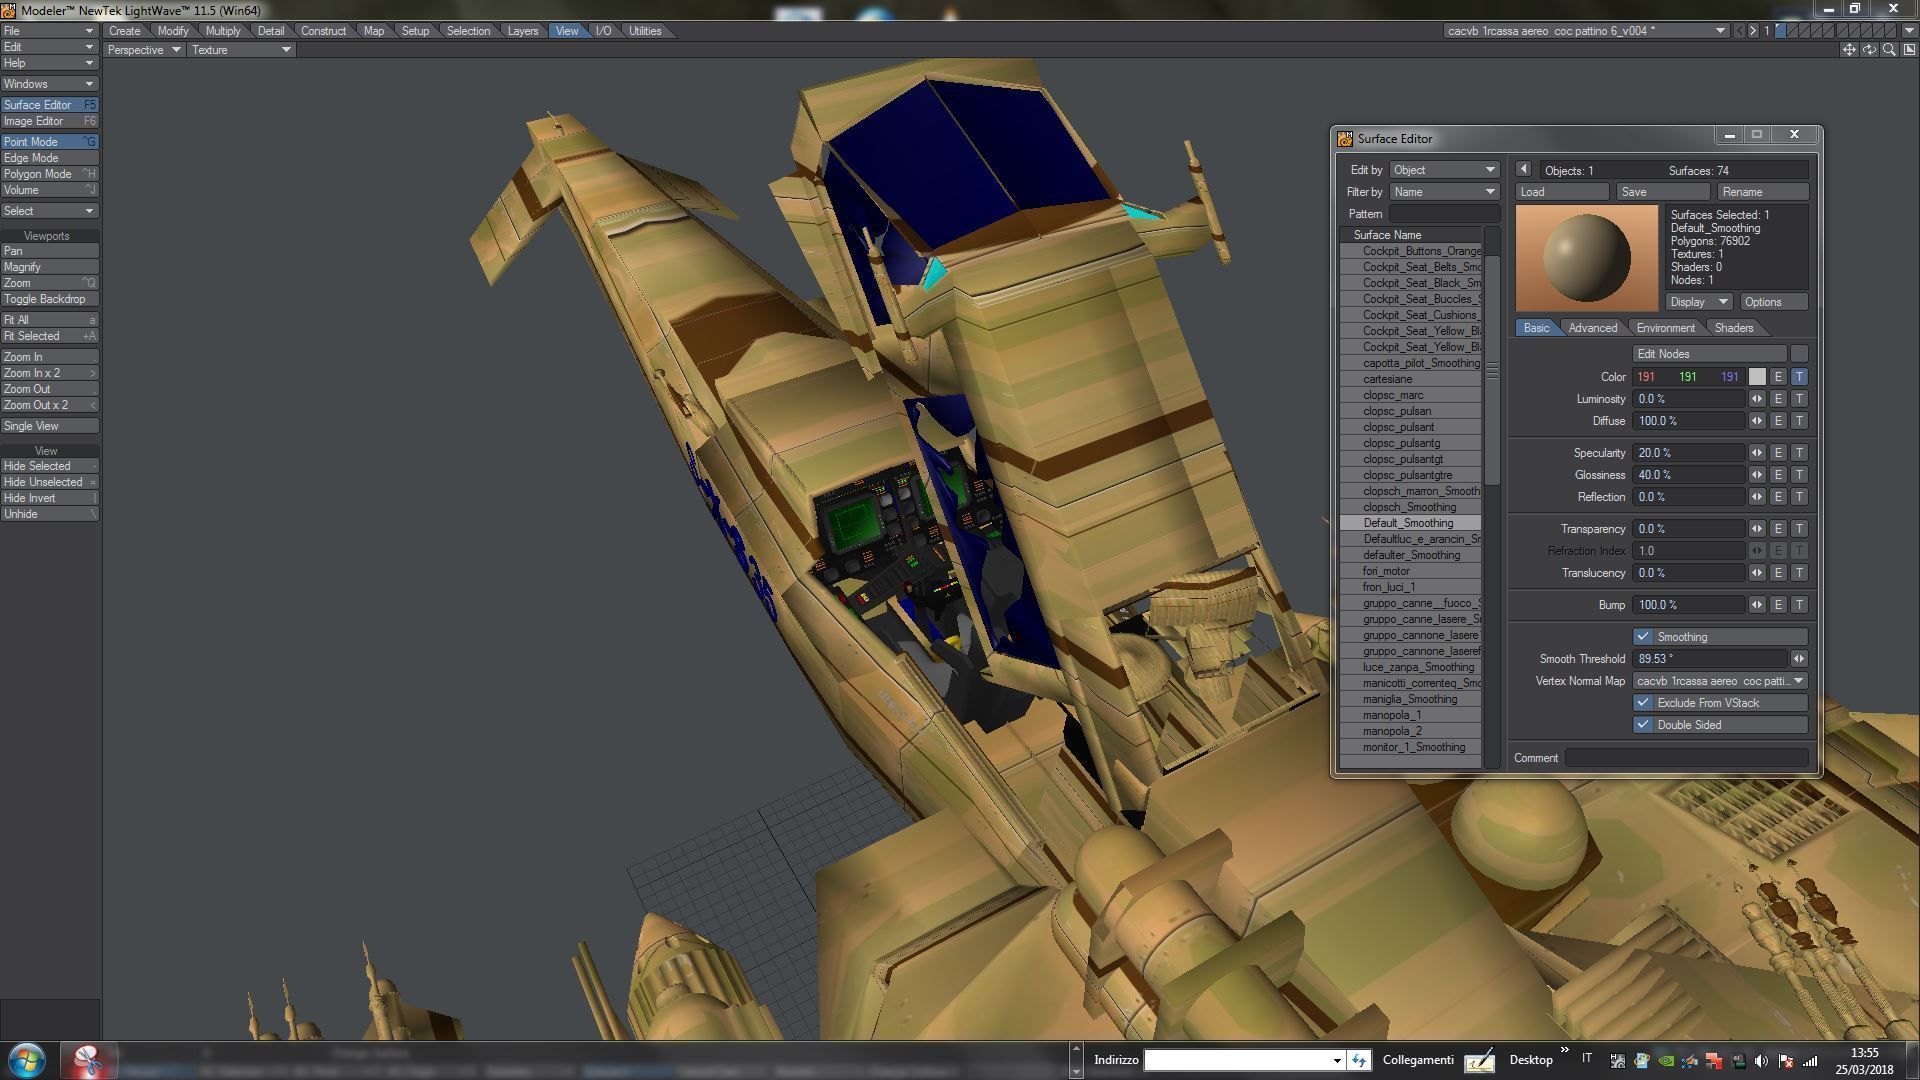
Task: Open Color envelope with E button
Action: (1778, 377)
